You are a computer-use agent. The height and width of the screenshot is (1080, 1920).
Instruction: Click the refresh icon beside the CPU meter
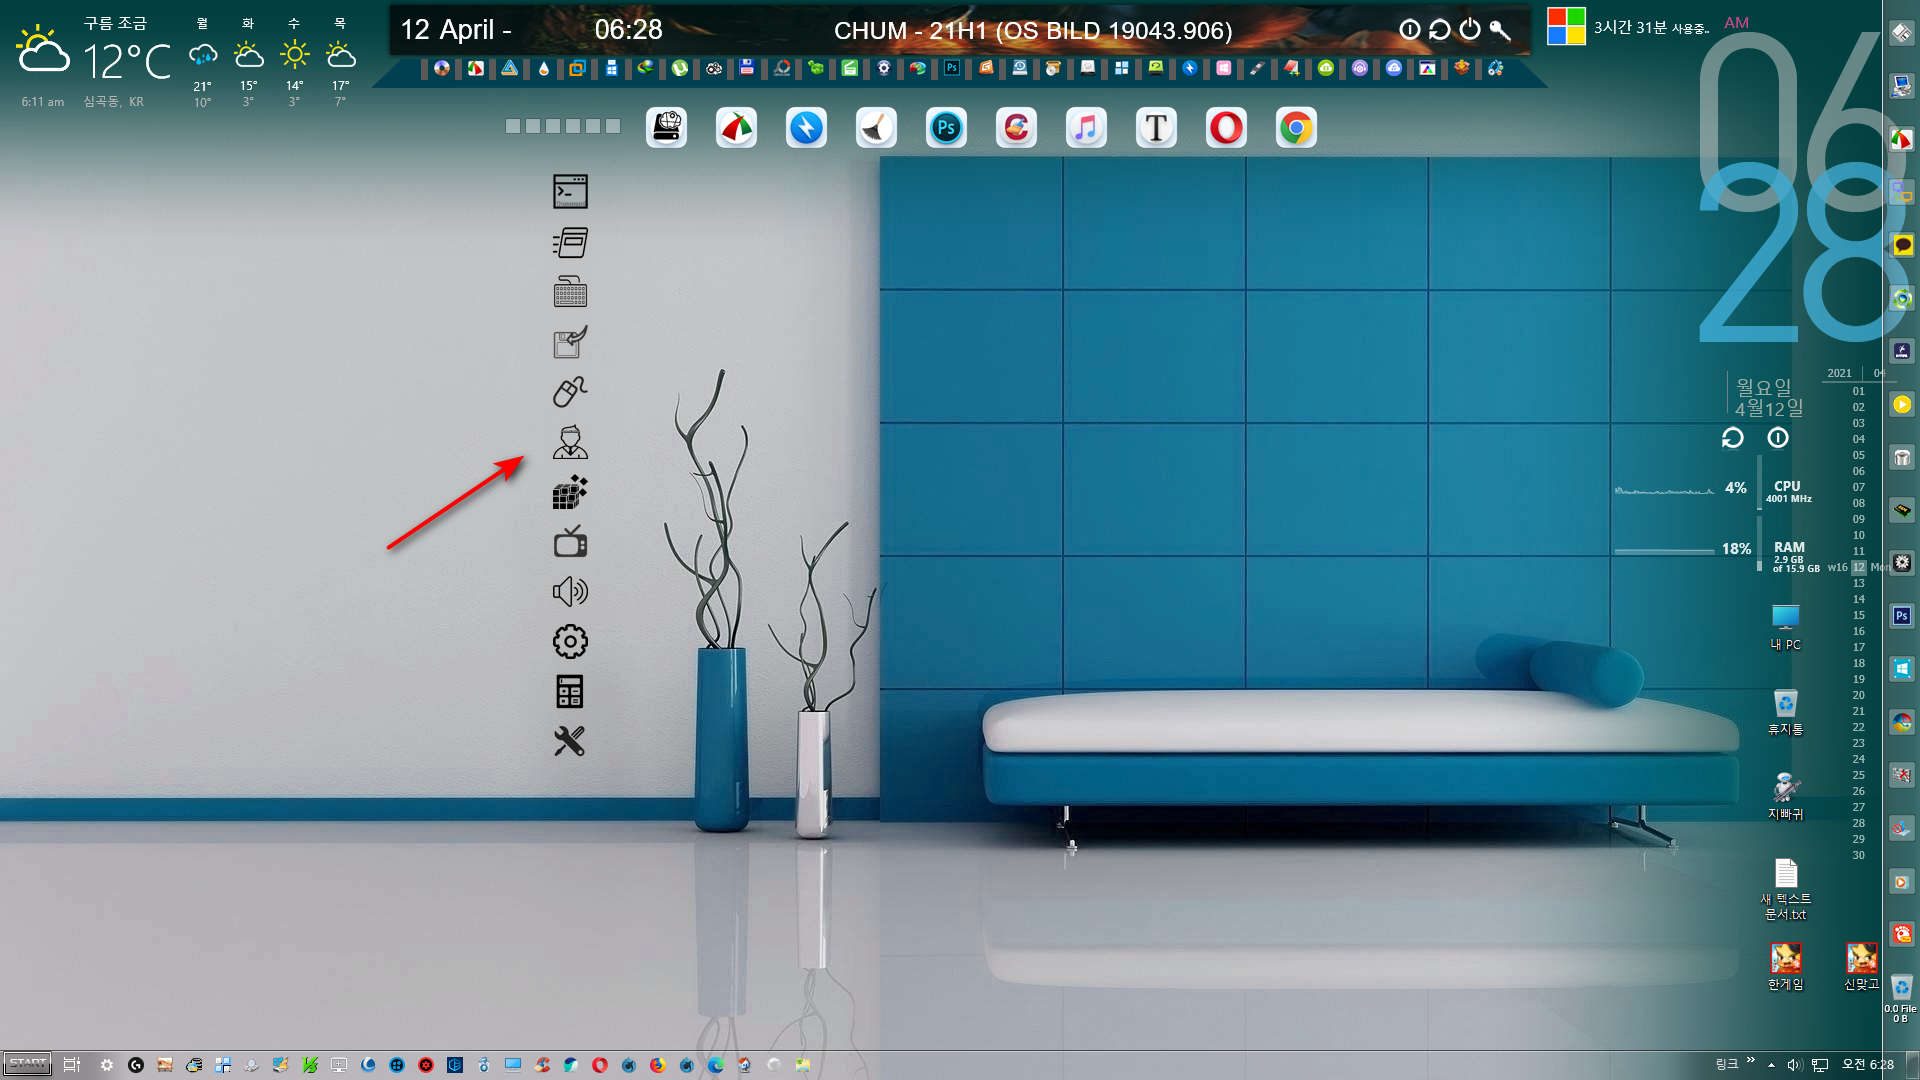[x=1733, y=438]
